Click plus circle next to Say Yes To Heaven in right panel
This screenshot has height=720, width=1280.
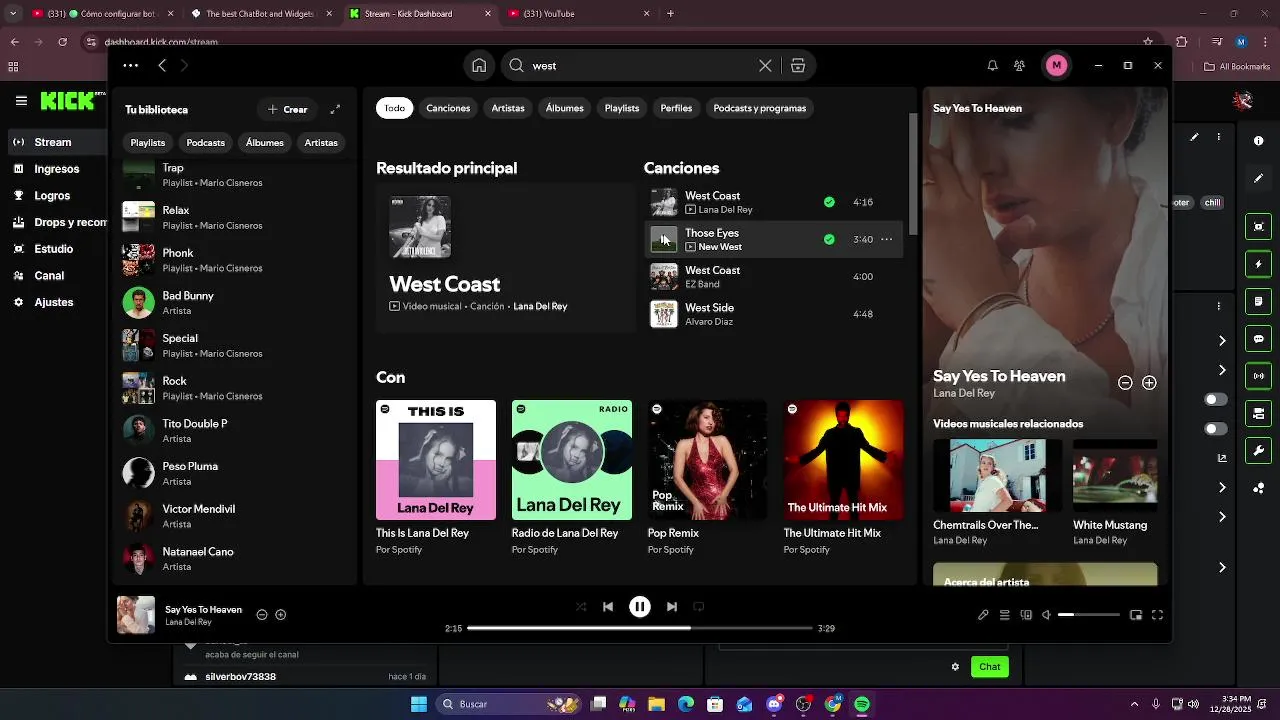click(1149, 383)
